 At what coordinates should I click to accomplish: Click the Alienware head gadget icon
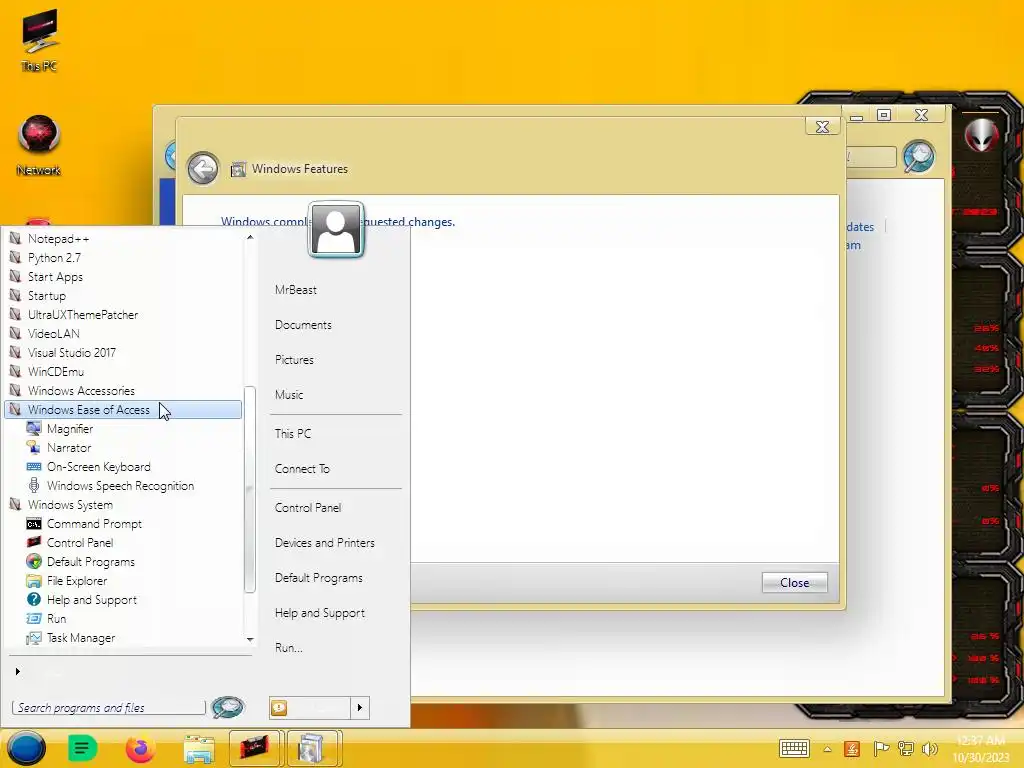click(x=982, y=134)
